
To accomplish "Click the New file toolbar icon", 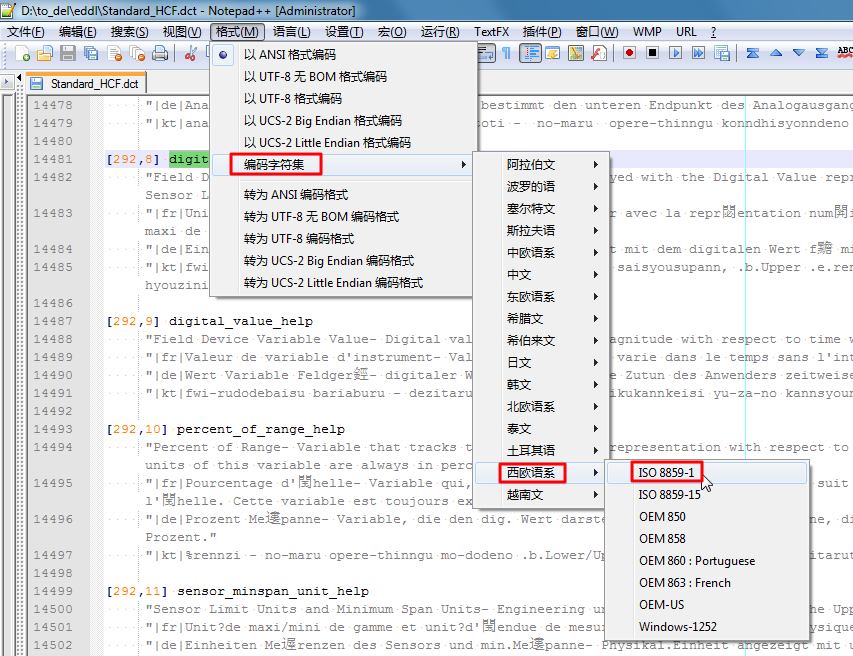I will [x=24, y=53].
